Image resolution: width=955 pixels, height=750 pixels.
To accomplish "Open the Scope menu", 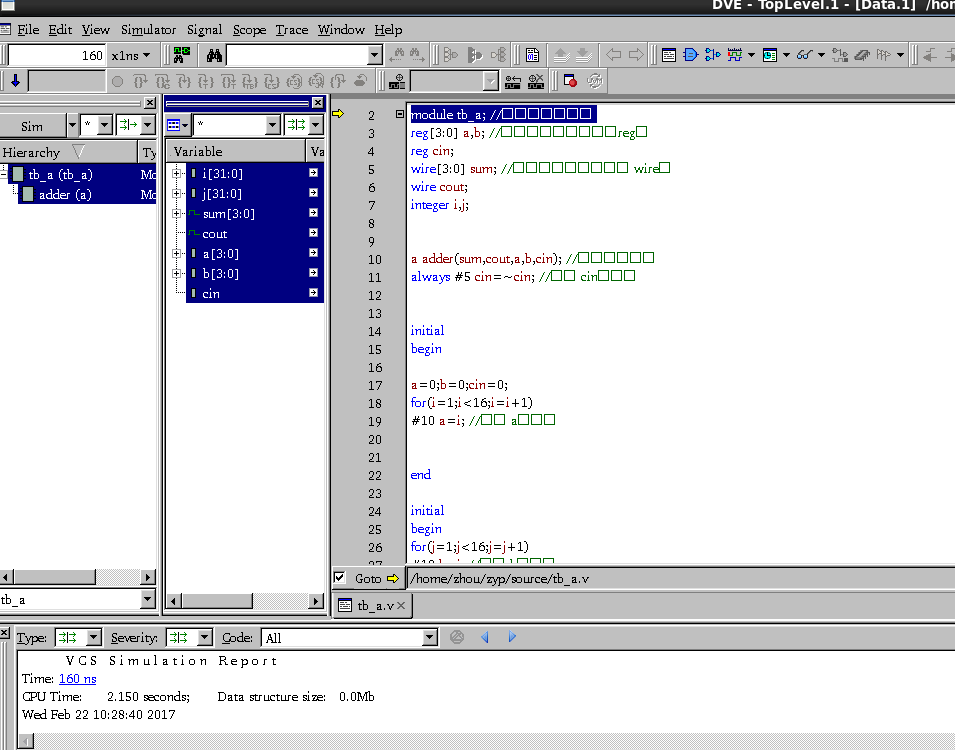I will coord(249,30).
